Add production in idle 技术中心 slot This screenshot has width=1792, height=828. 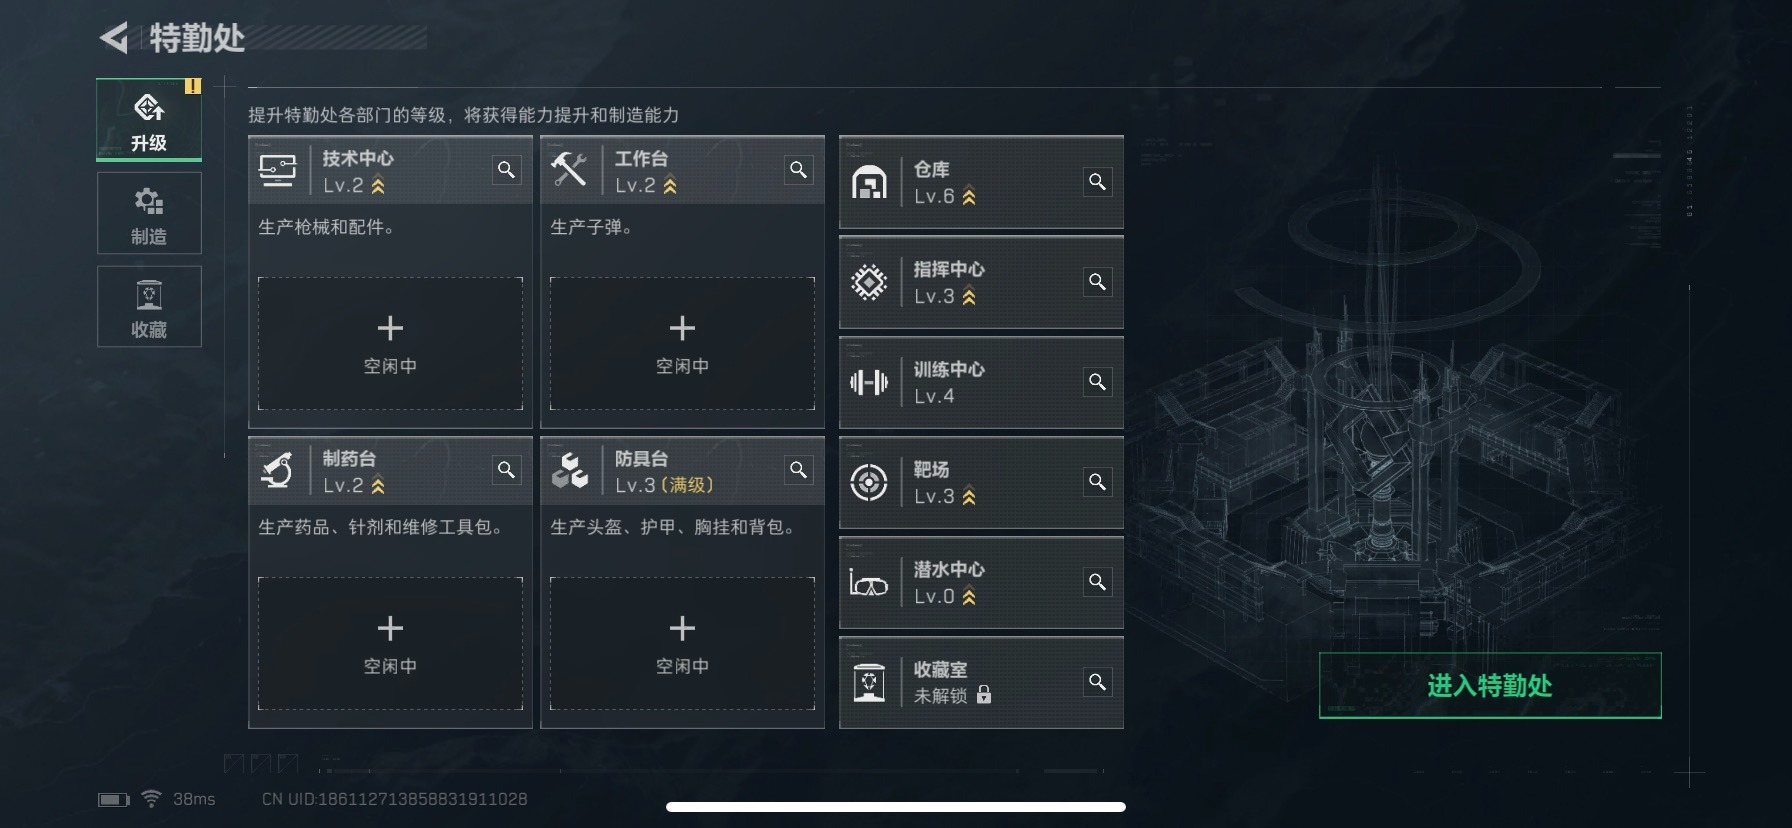pos(390,343)
